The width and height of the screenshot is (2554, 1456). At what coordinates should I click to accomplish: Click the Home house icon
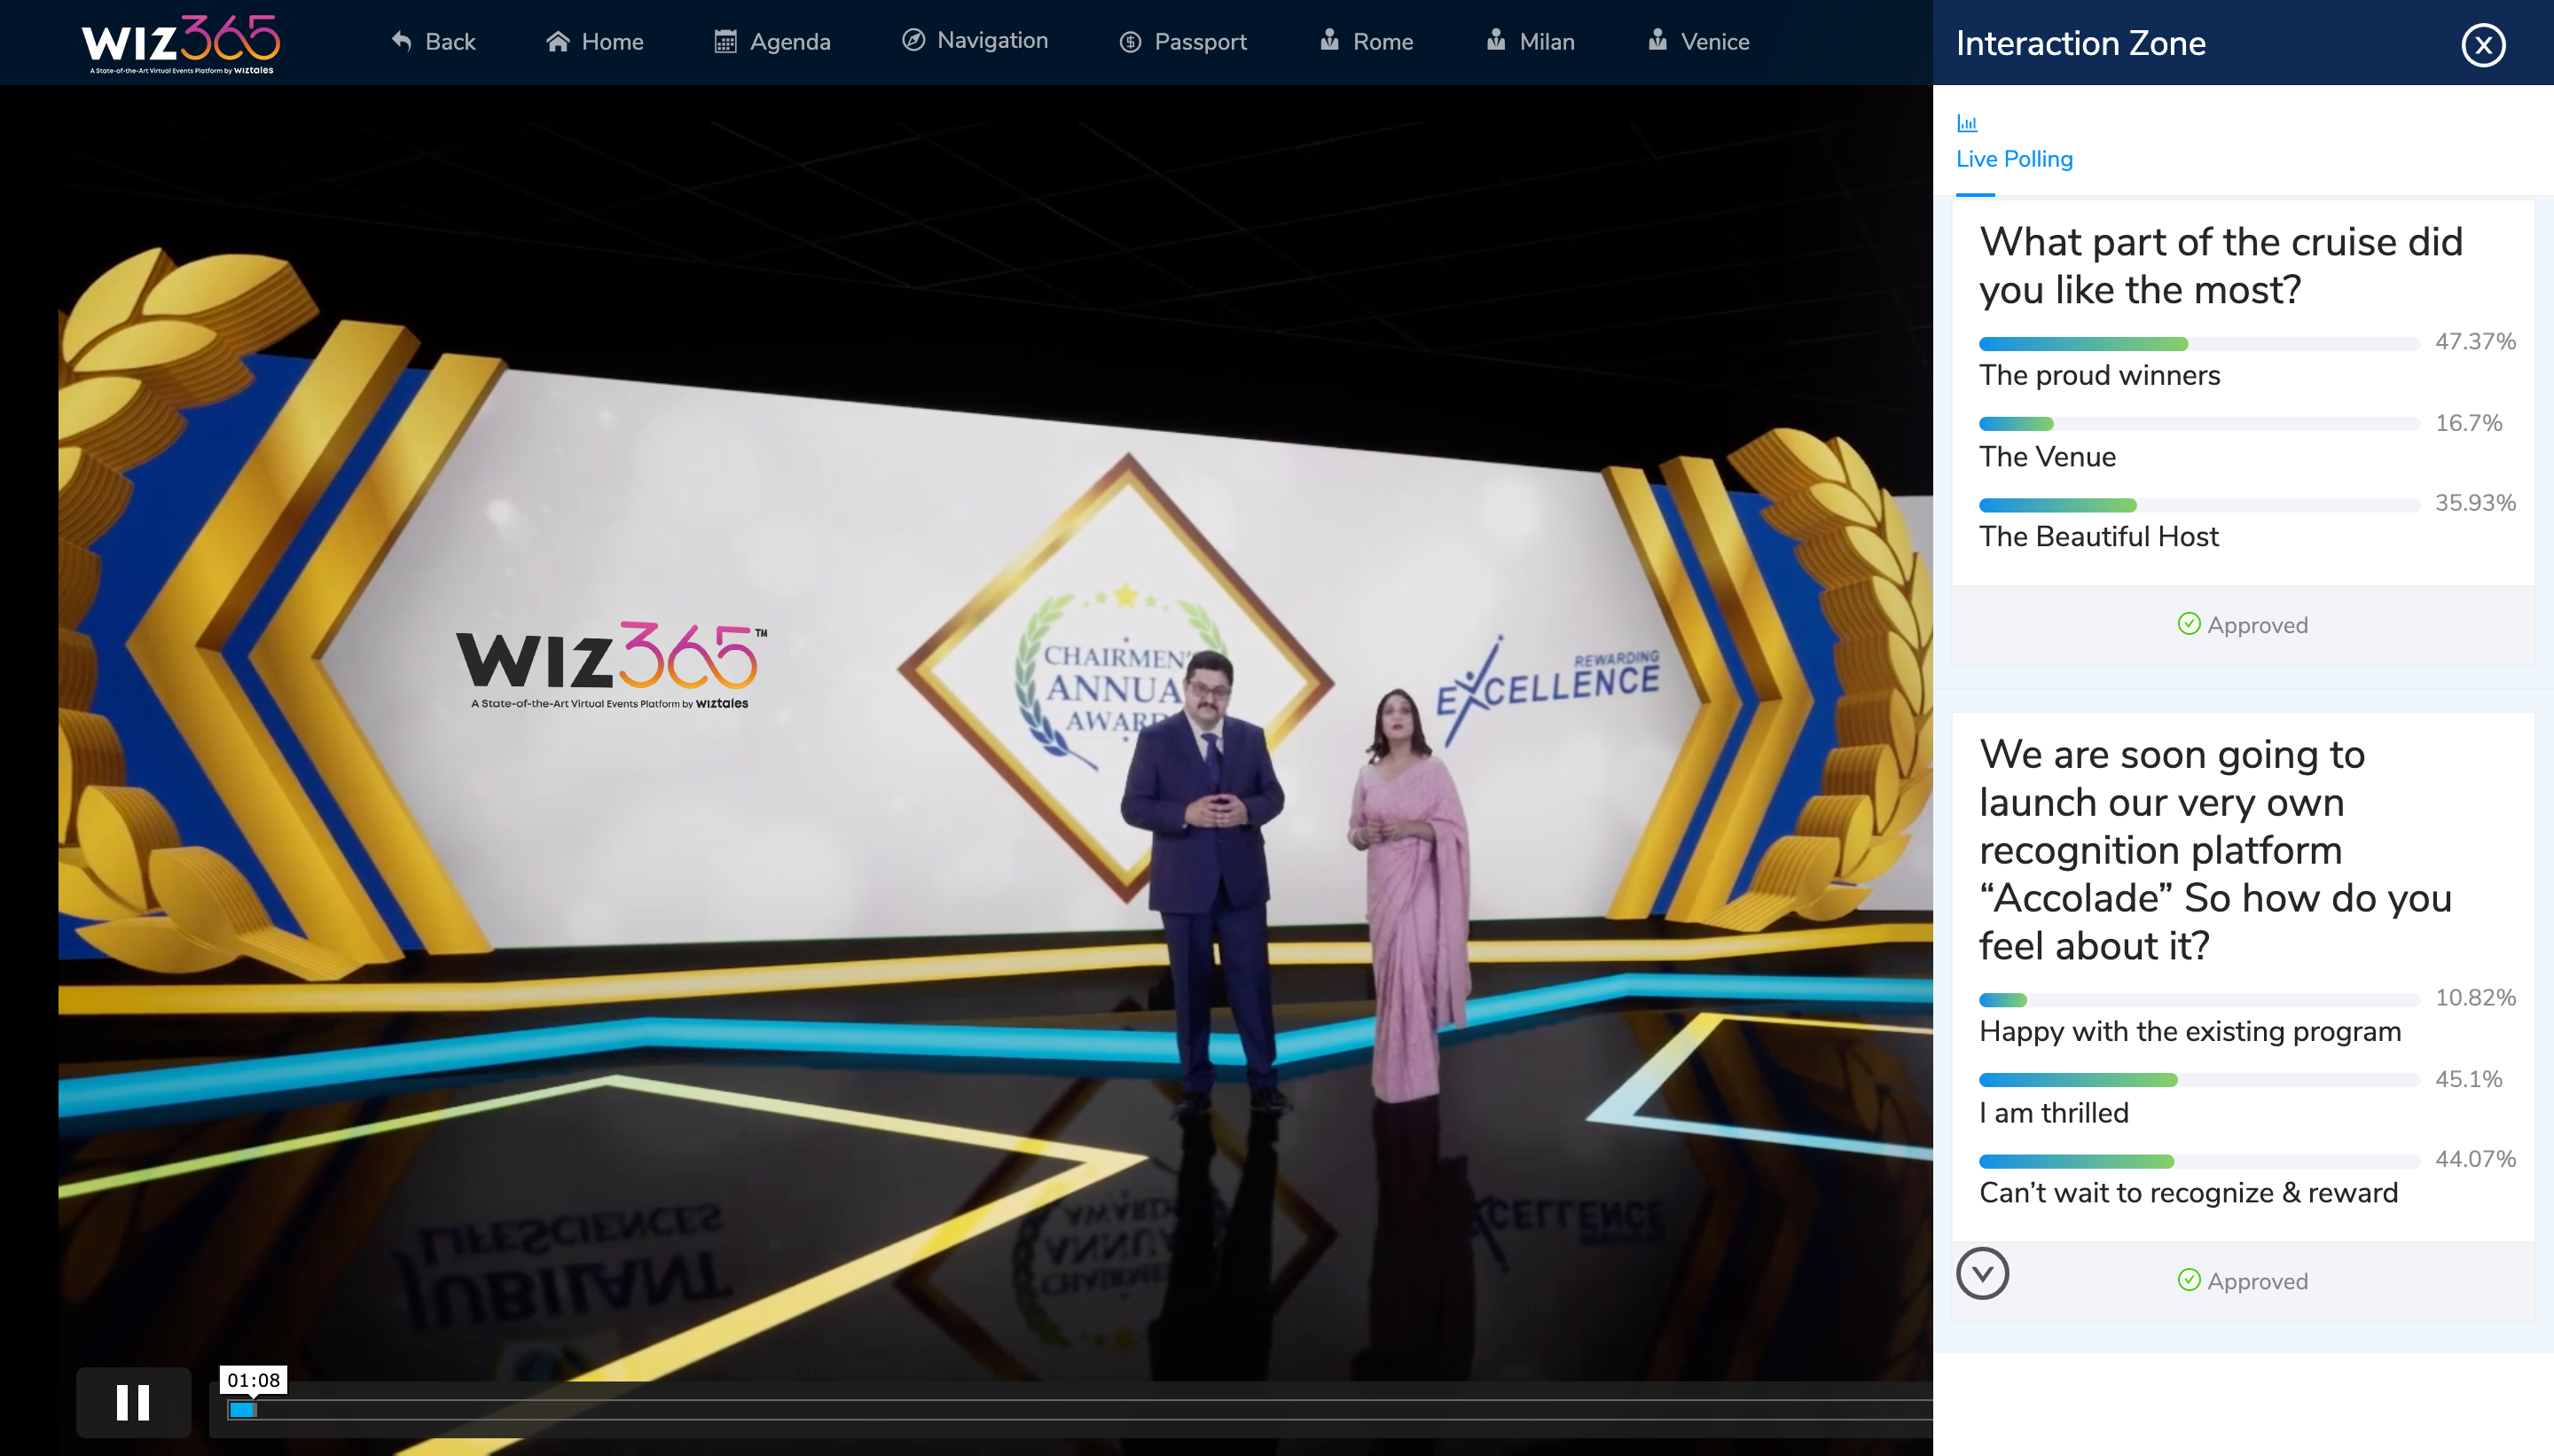[558, 41]
